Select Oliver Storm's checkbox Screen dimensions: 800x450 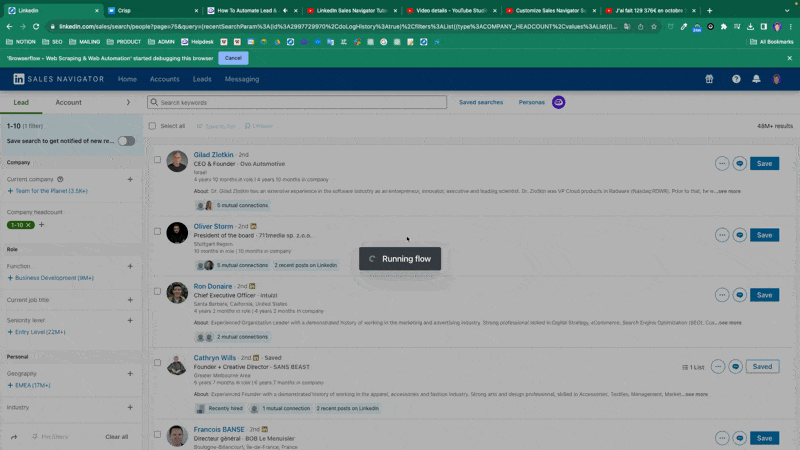tap(157, 231)
